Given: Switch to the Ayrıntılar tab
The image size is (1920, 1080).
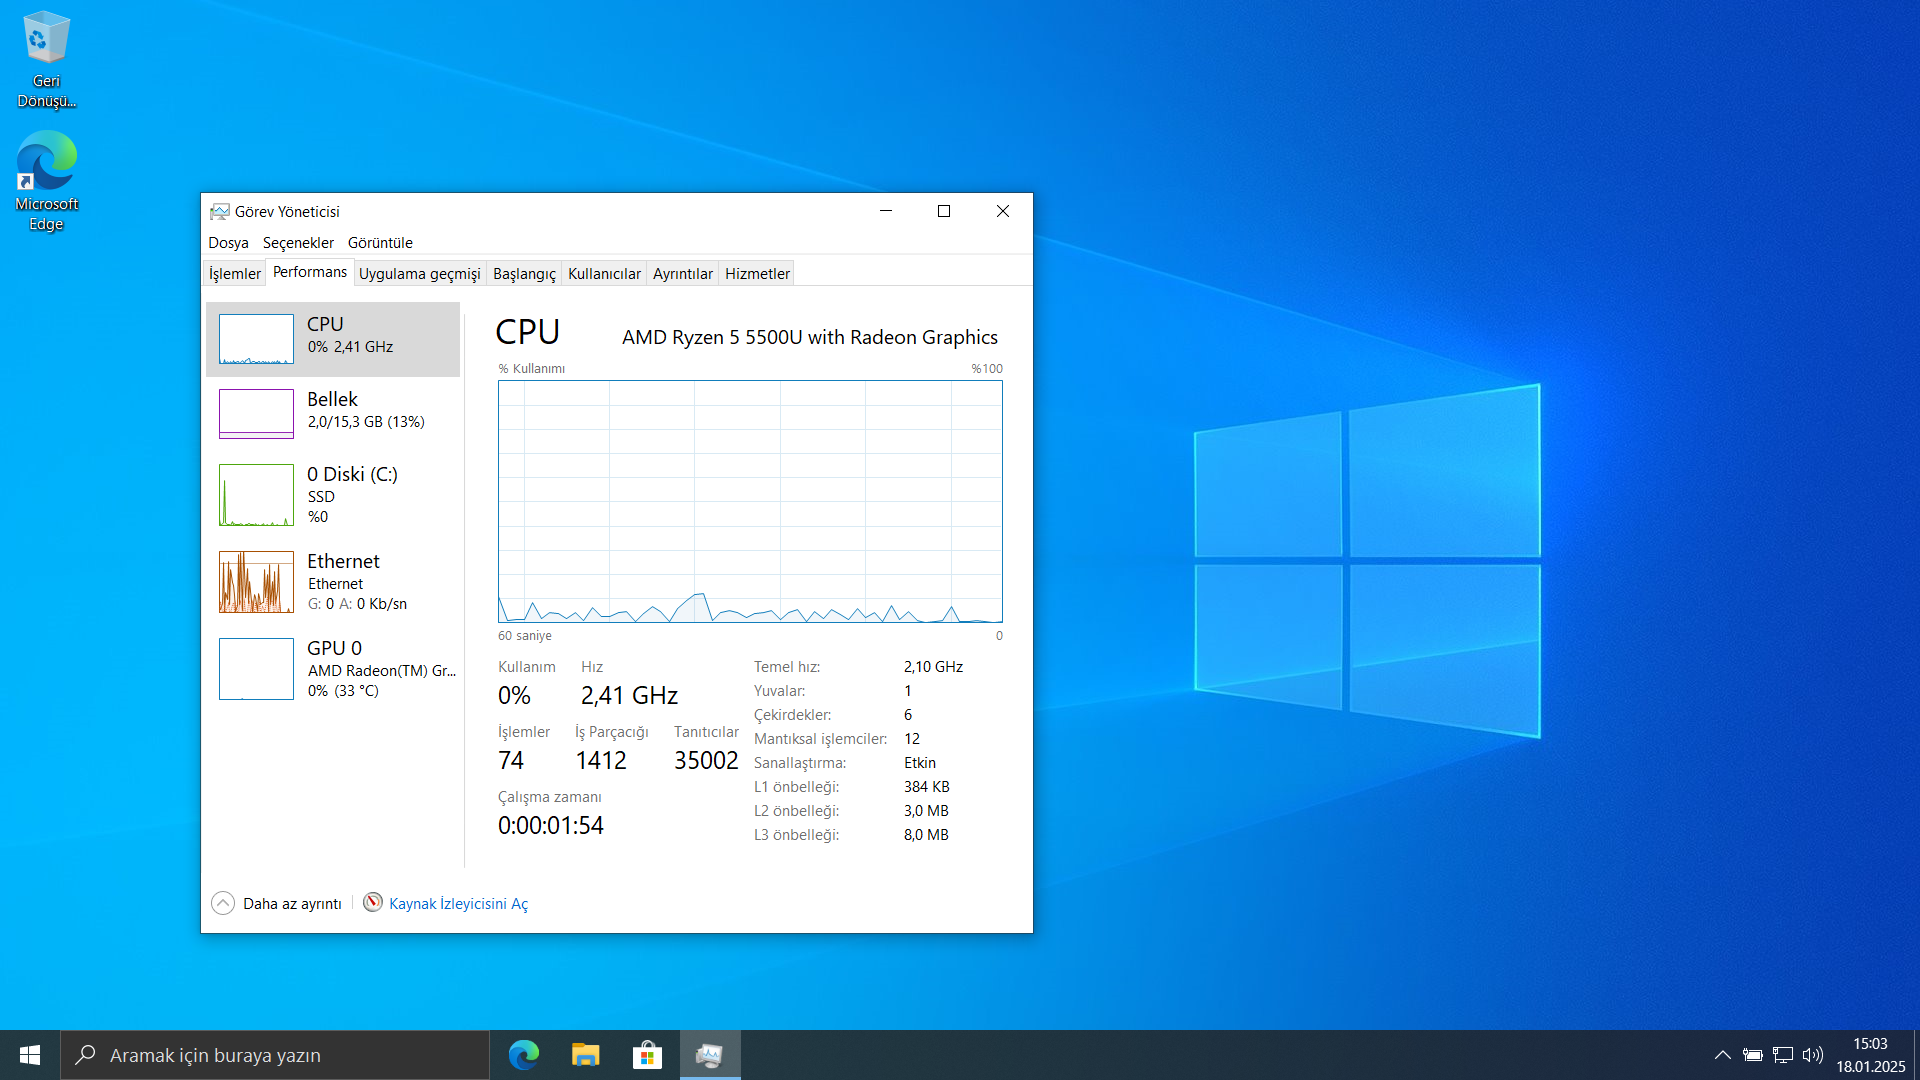Looking at the screenshot, I should click(683, 273).
